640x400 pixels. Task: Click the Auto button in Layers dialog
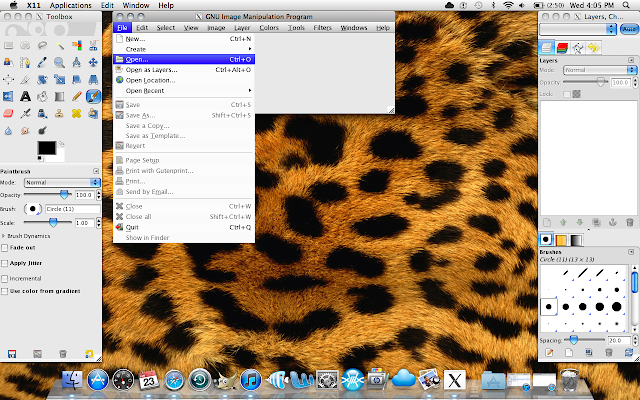[x=629, y=29]
